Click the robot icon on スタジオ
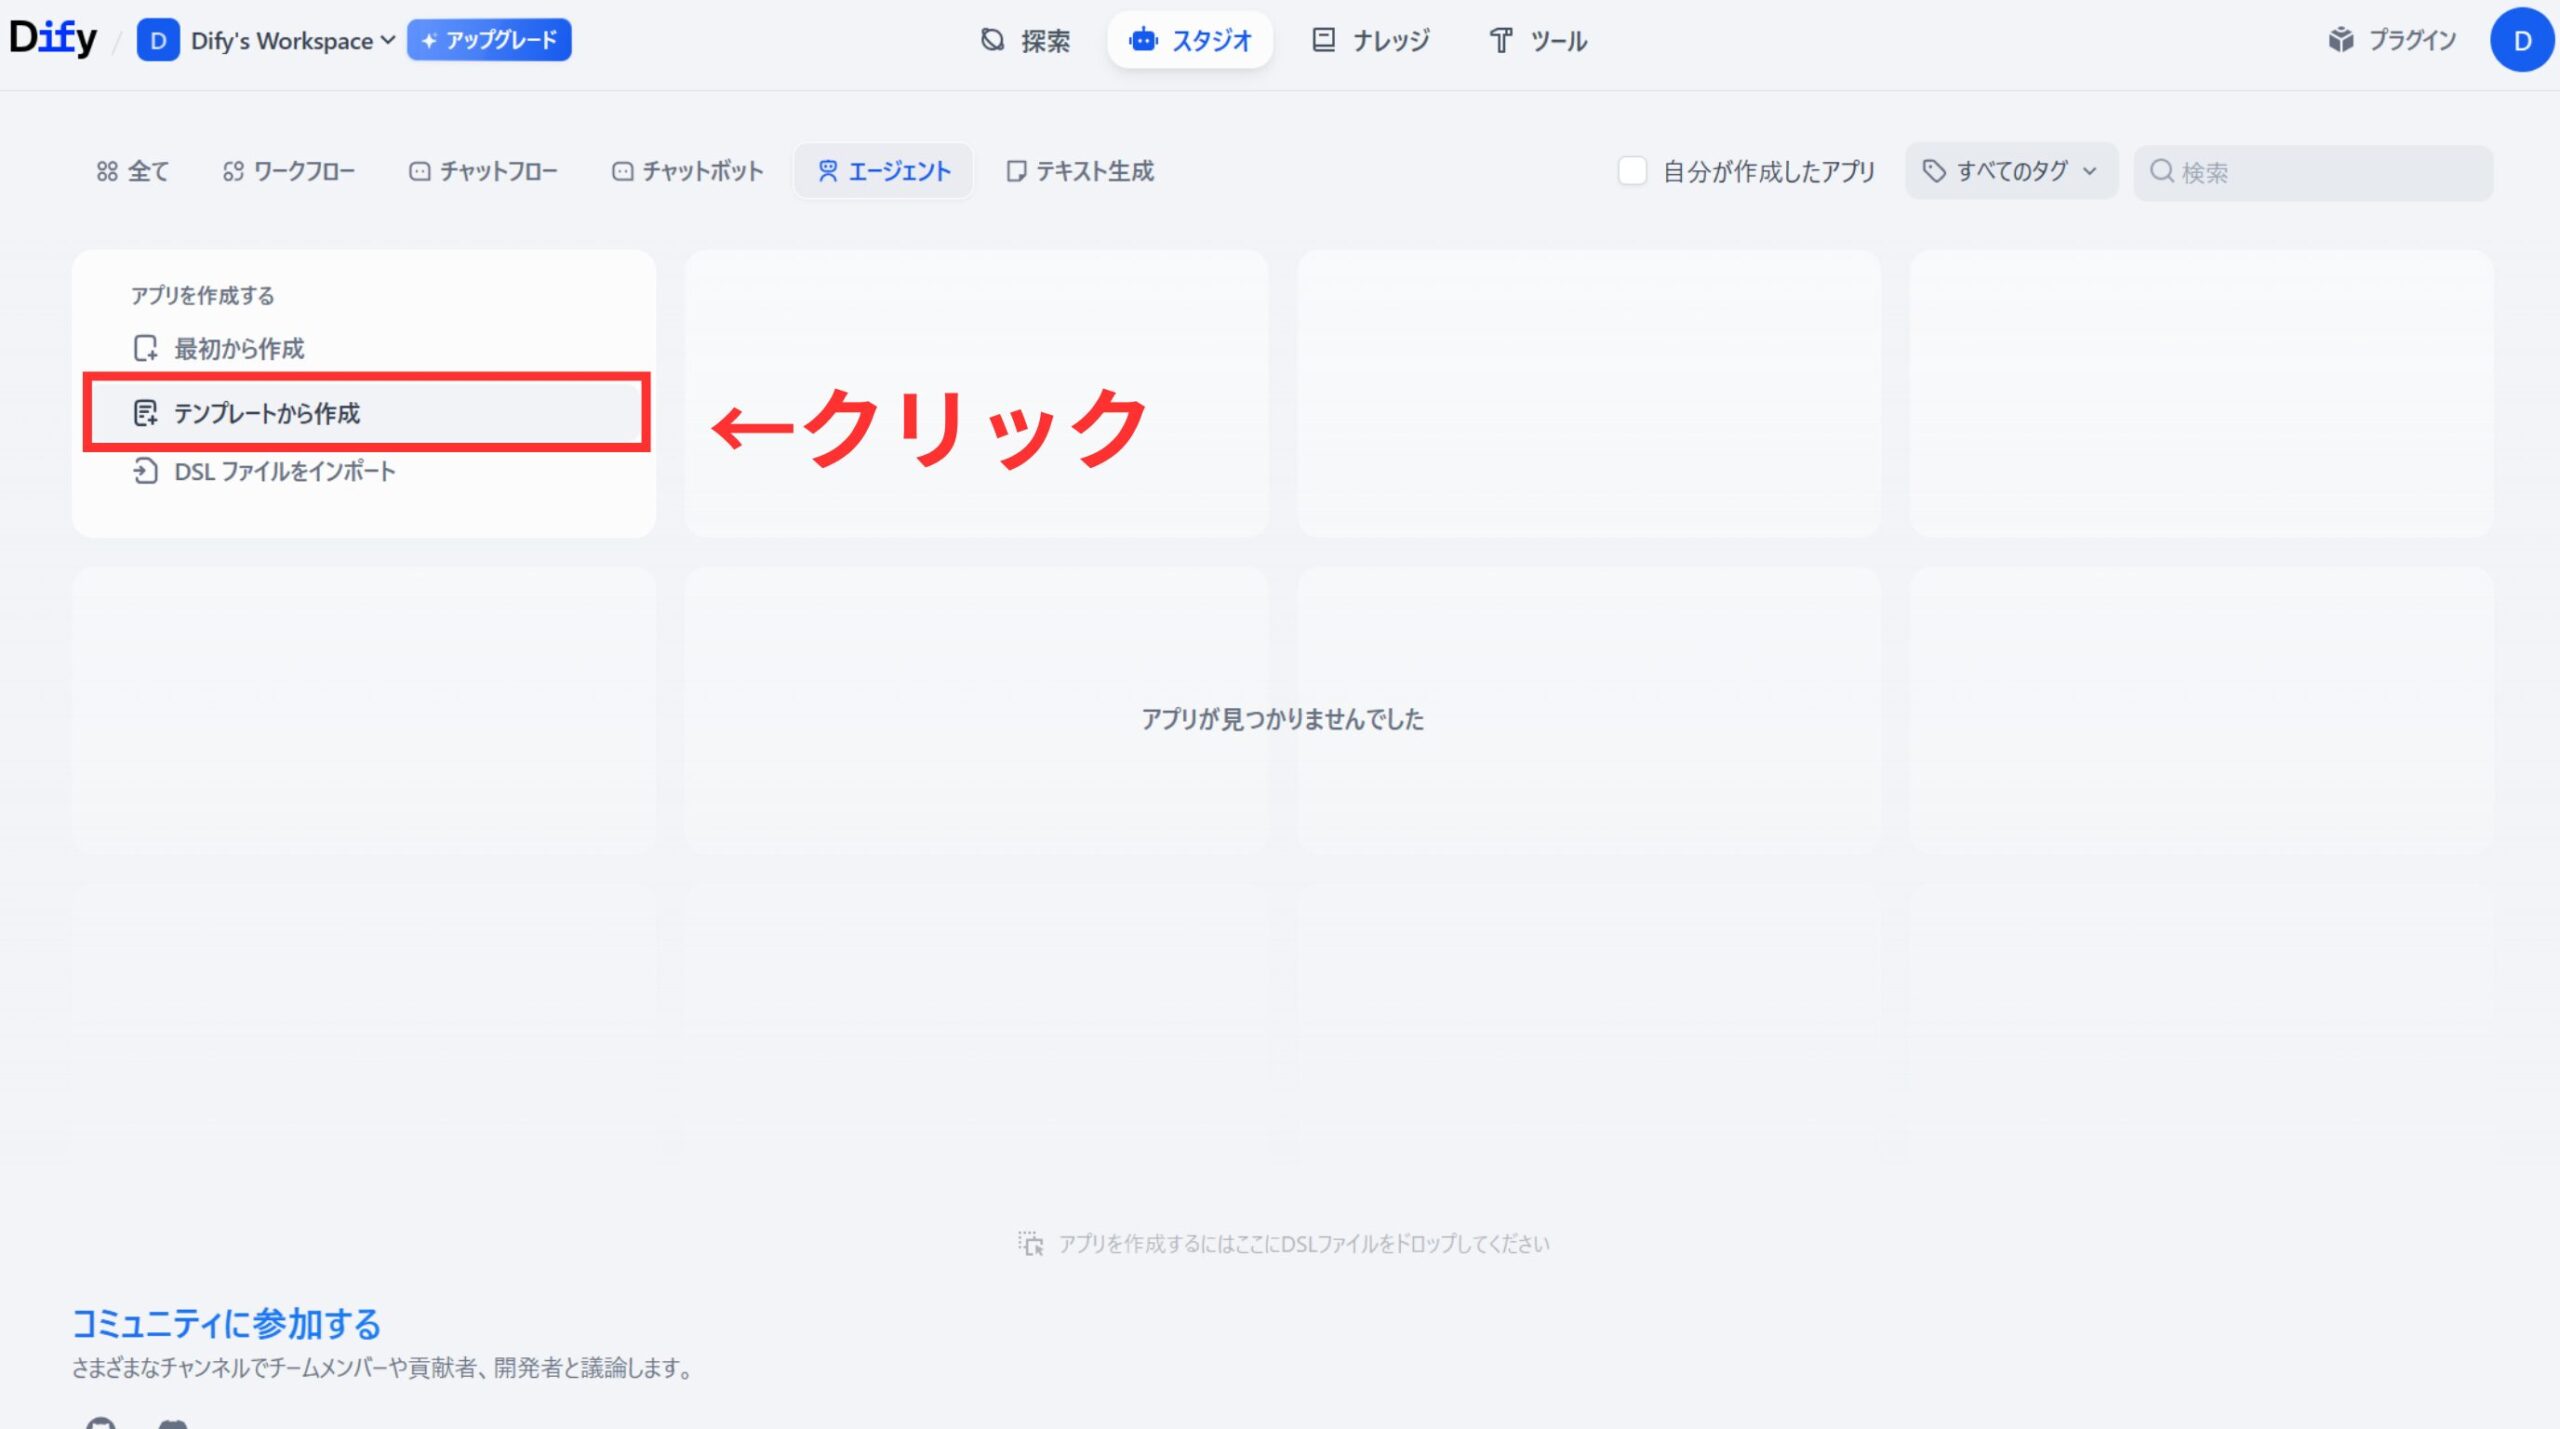 [x=1143, y=40]
